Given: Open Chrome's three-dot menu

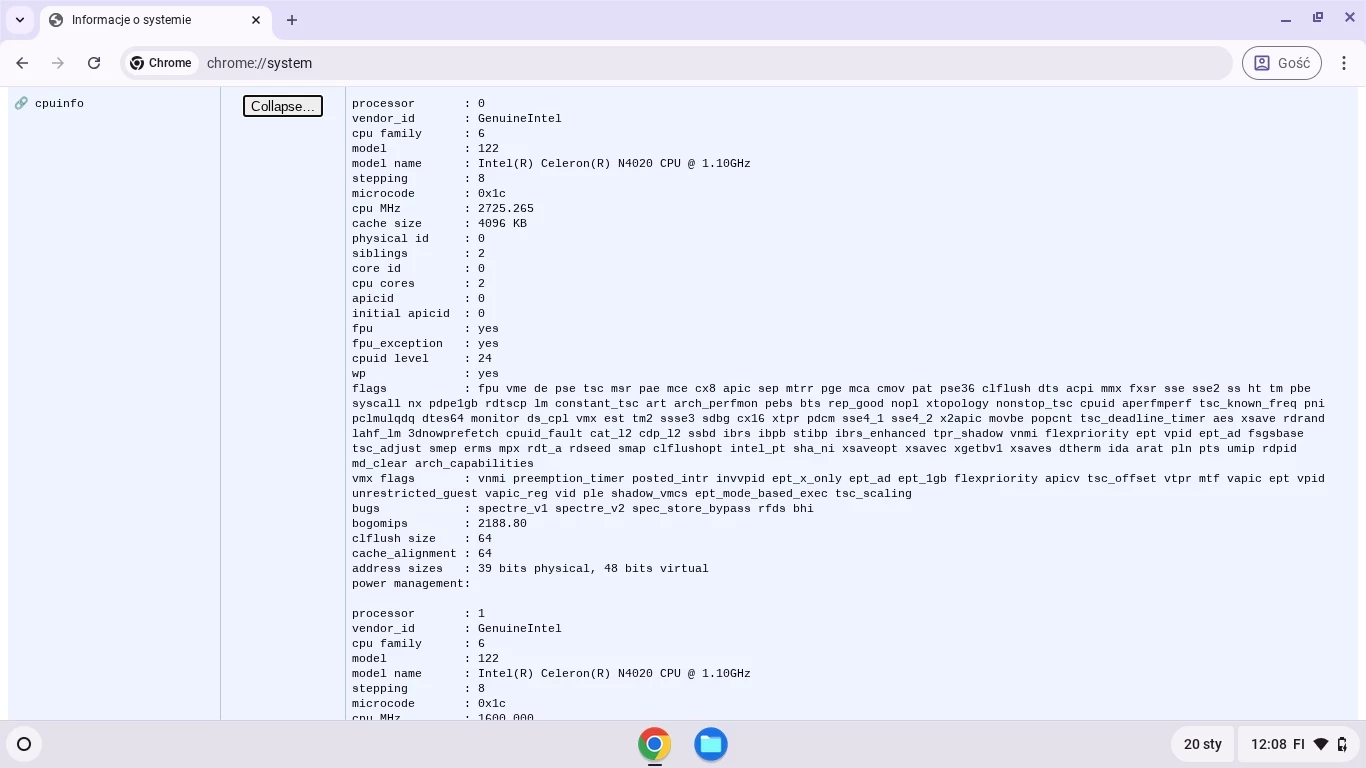Looking at the screenshot, I should point(1344,63).
